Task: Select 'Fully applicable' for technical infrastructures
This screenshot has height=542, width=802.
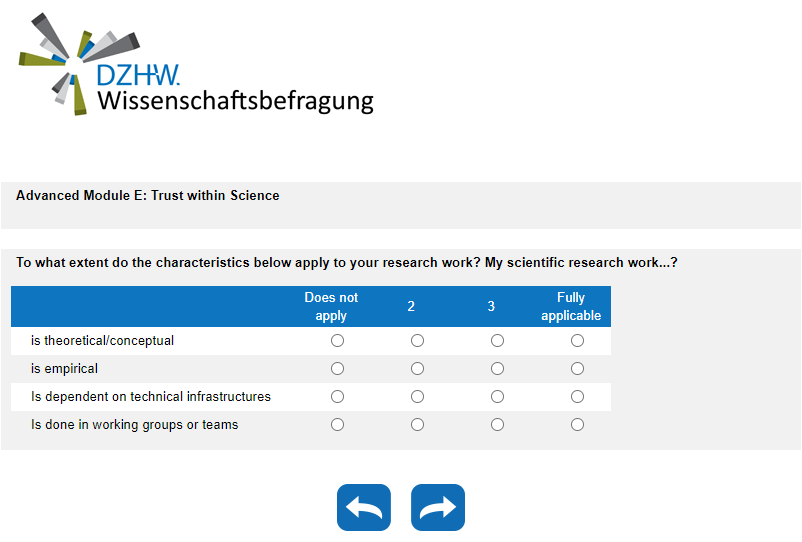Action: pyautogui.click(x=577, y=397)
